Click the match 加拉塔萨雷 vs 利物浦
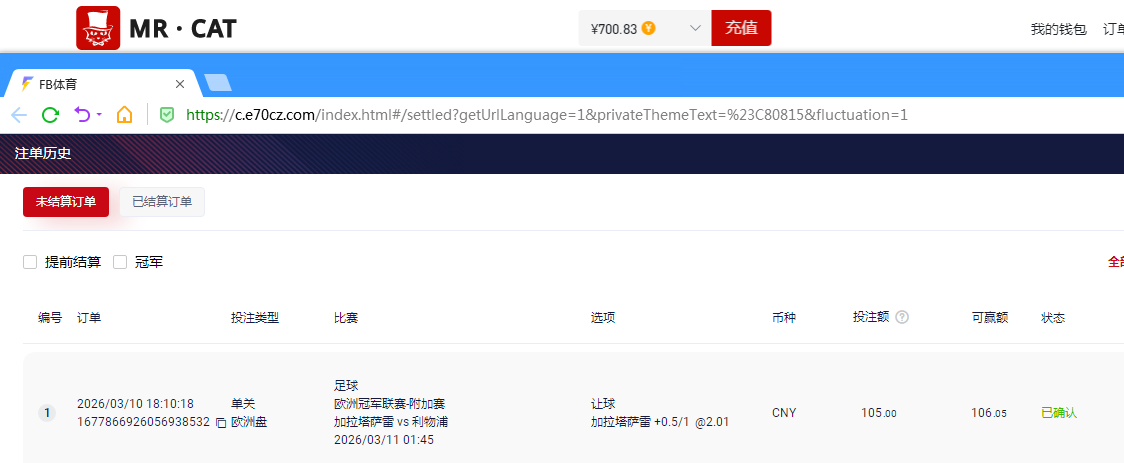The width and height of the screenshot is (1124, 463). 391,421
